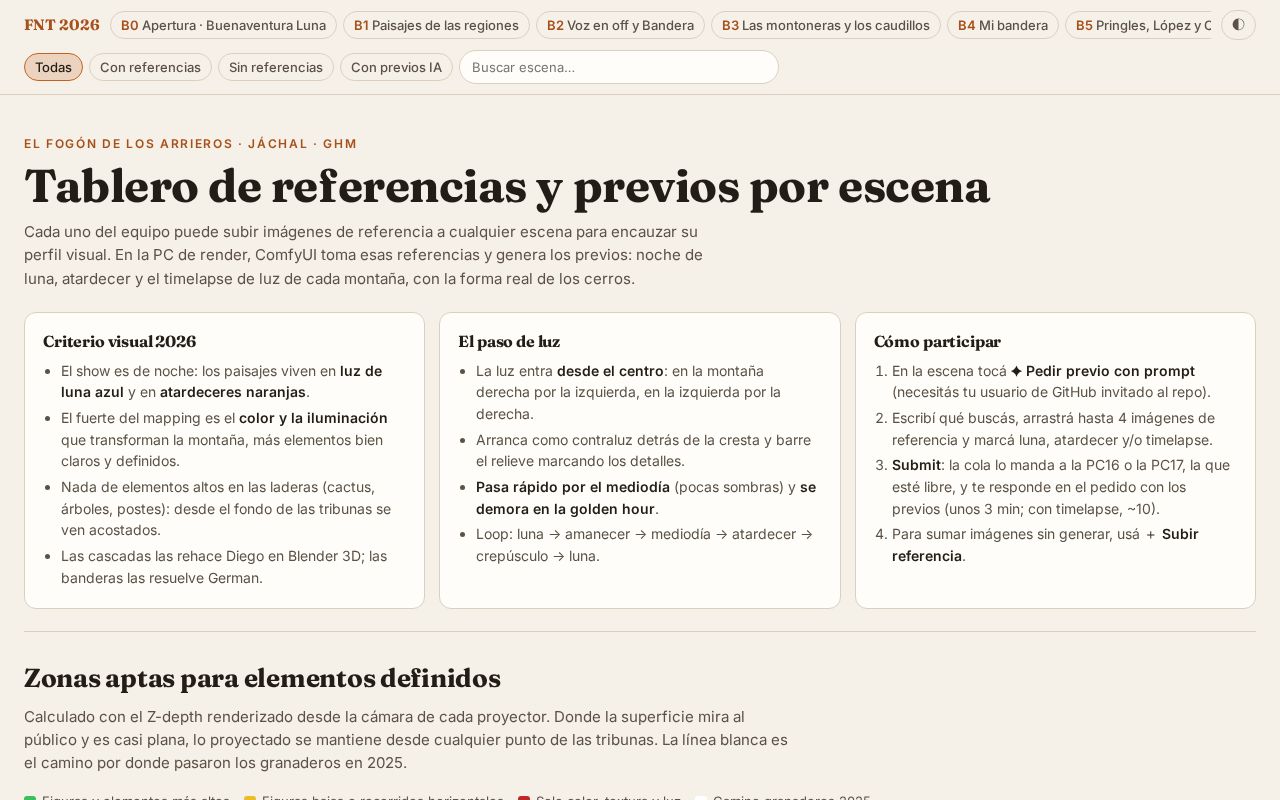Click the 'El paso de luz' card title
This screenshot has height=800, width=1280.
point(509,342)
